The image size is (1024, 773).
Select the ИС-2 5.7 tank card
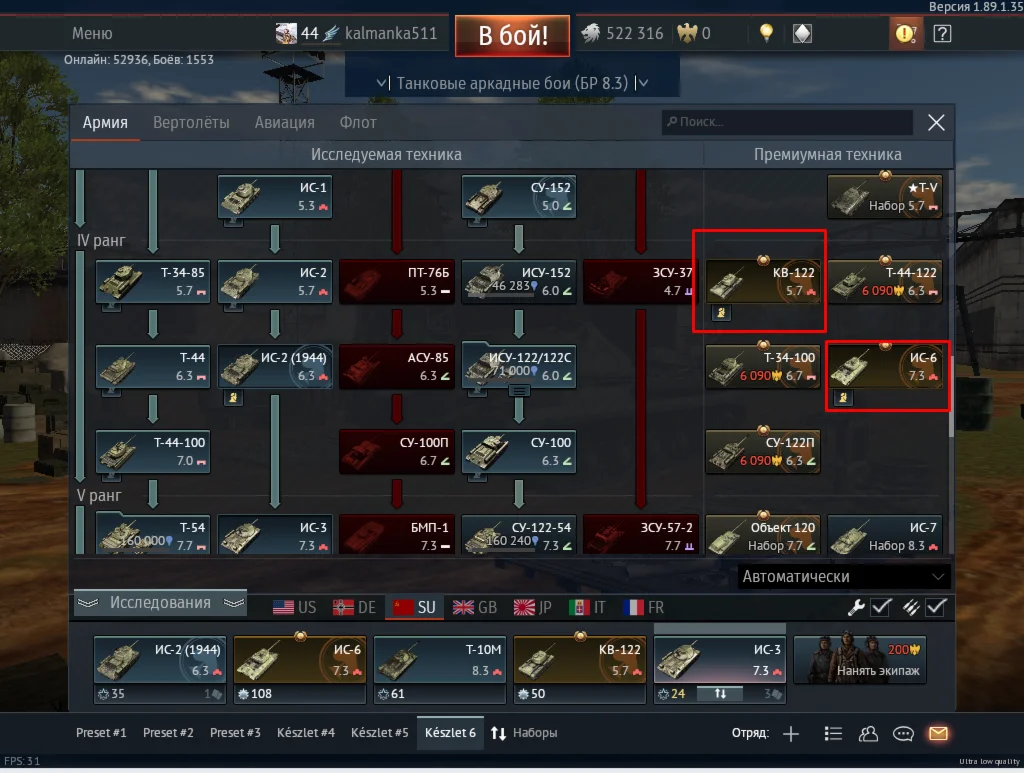(x=275, y=281)
